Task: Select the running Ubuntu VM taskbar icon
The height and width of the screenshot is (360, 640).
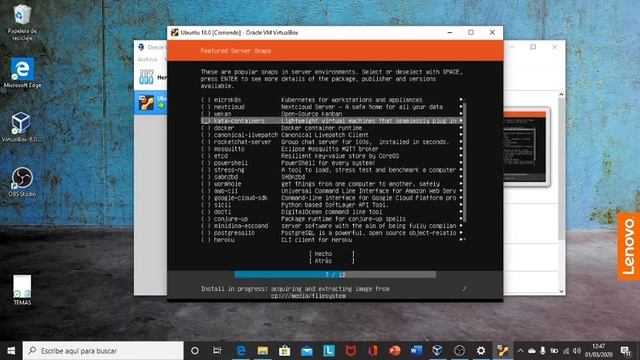Action: pyautogui.click(x=502, y=351)
